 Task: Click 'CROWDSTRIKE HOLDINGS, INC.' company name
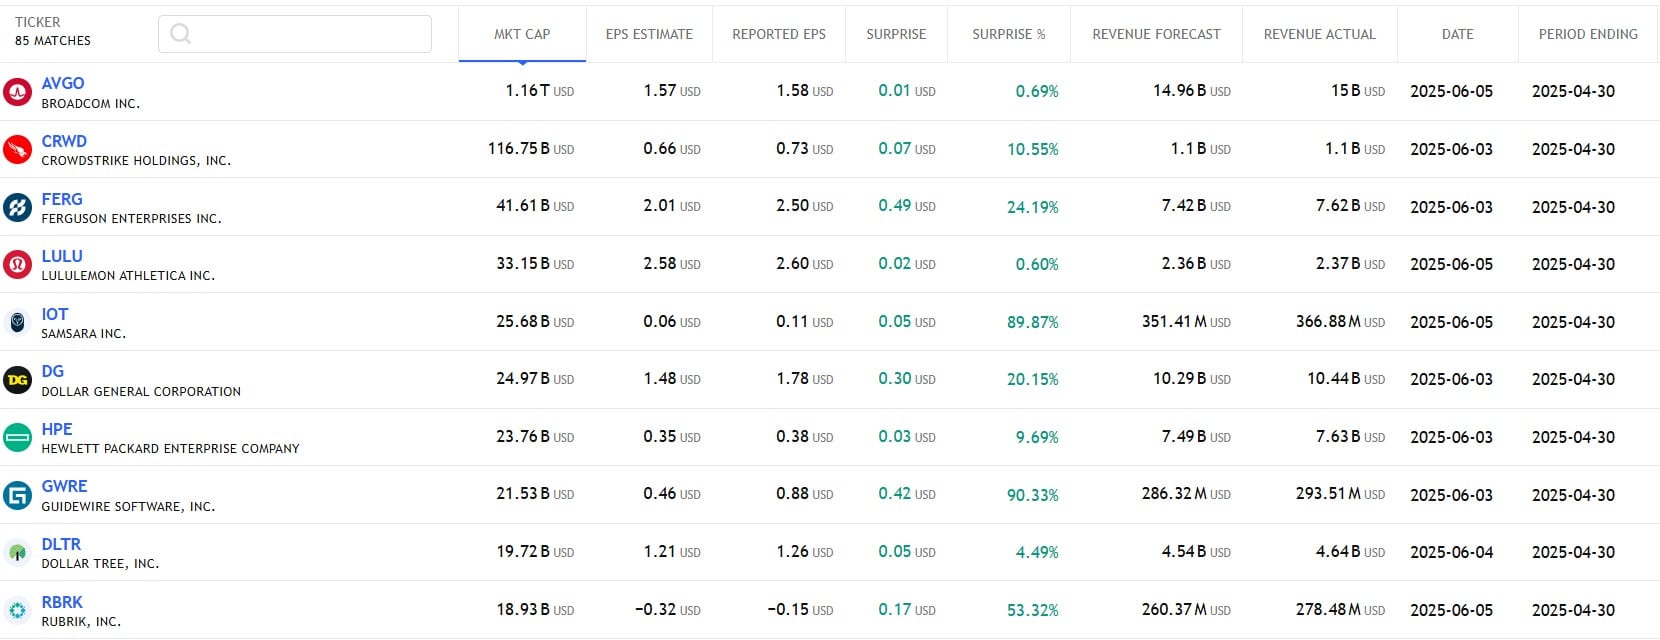[136, 161]
